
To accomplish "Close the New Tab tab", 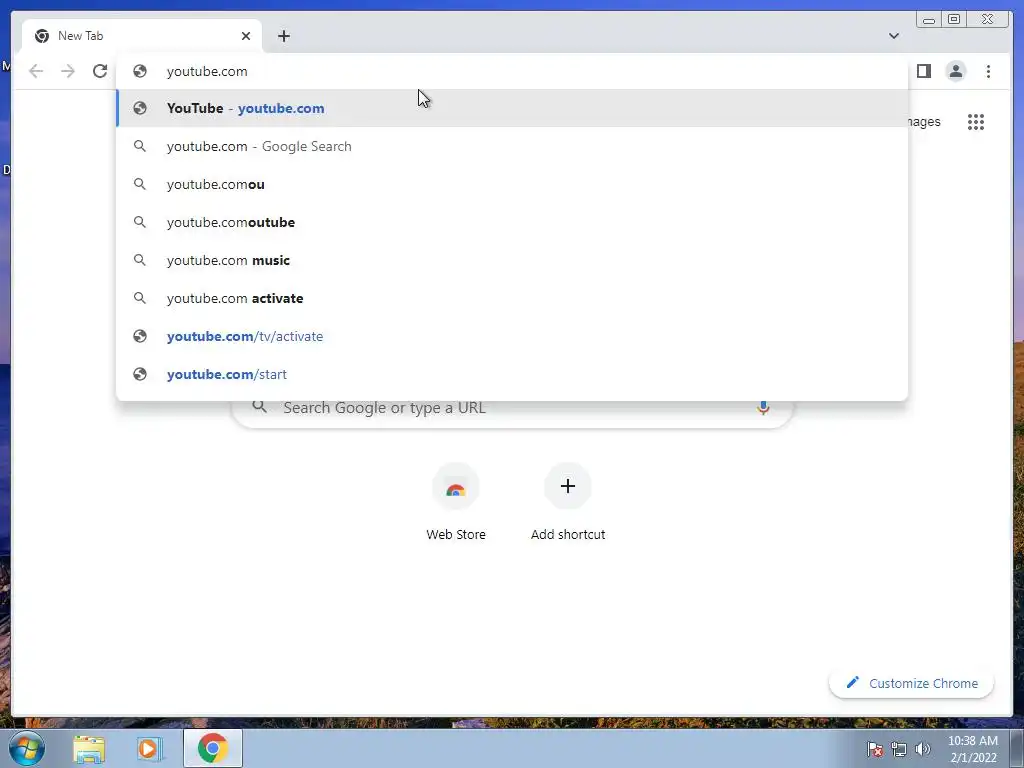I will [x=246, y=36].
